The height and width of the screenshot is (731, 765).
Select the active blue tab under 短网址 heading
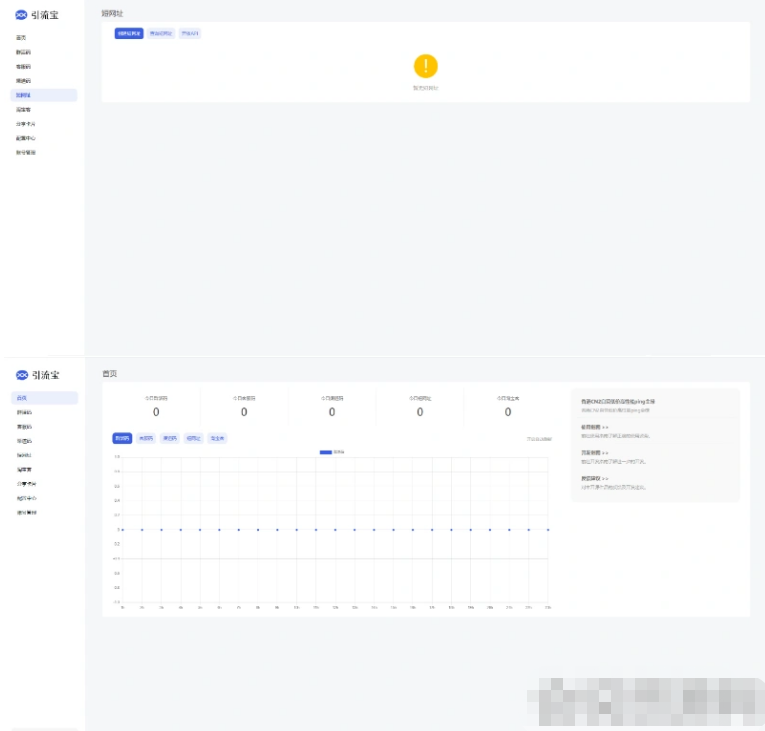tap(129, 33)
